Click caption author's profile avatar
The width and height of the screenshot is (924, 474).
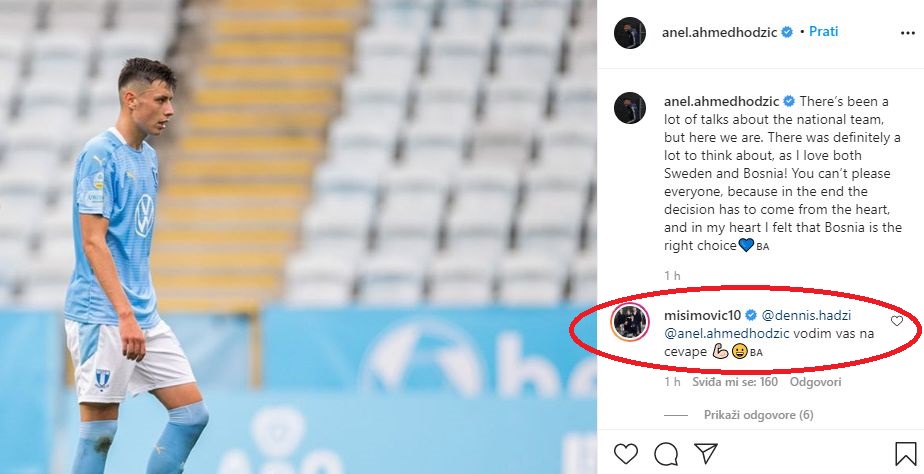click(630, 108)
